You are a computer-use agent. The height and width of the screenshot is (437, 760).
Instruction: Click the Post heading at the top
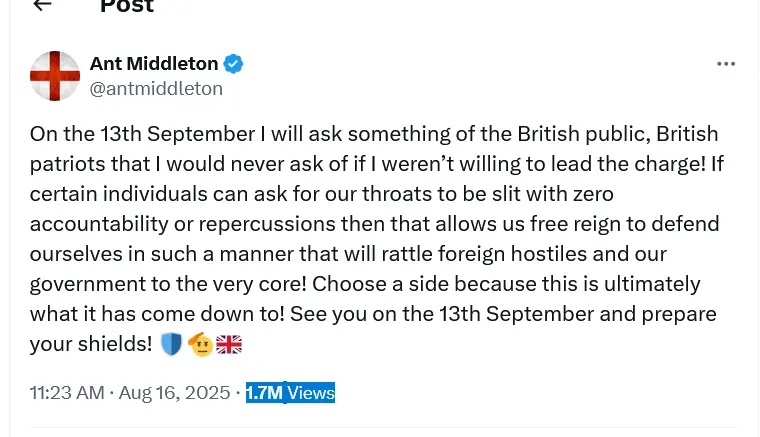pyautogui.click(x=127, y=6)
